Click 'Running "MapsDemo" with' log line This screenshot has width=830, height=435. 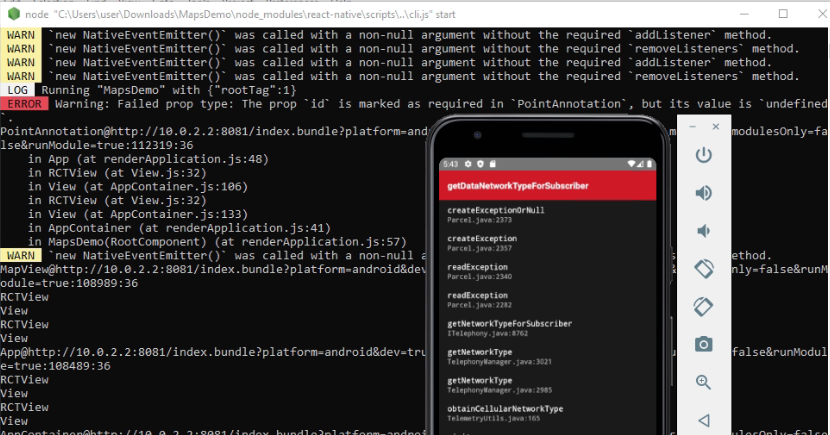[169, 90]
